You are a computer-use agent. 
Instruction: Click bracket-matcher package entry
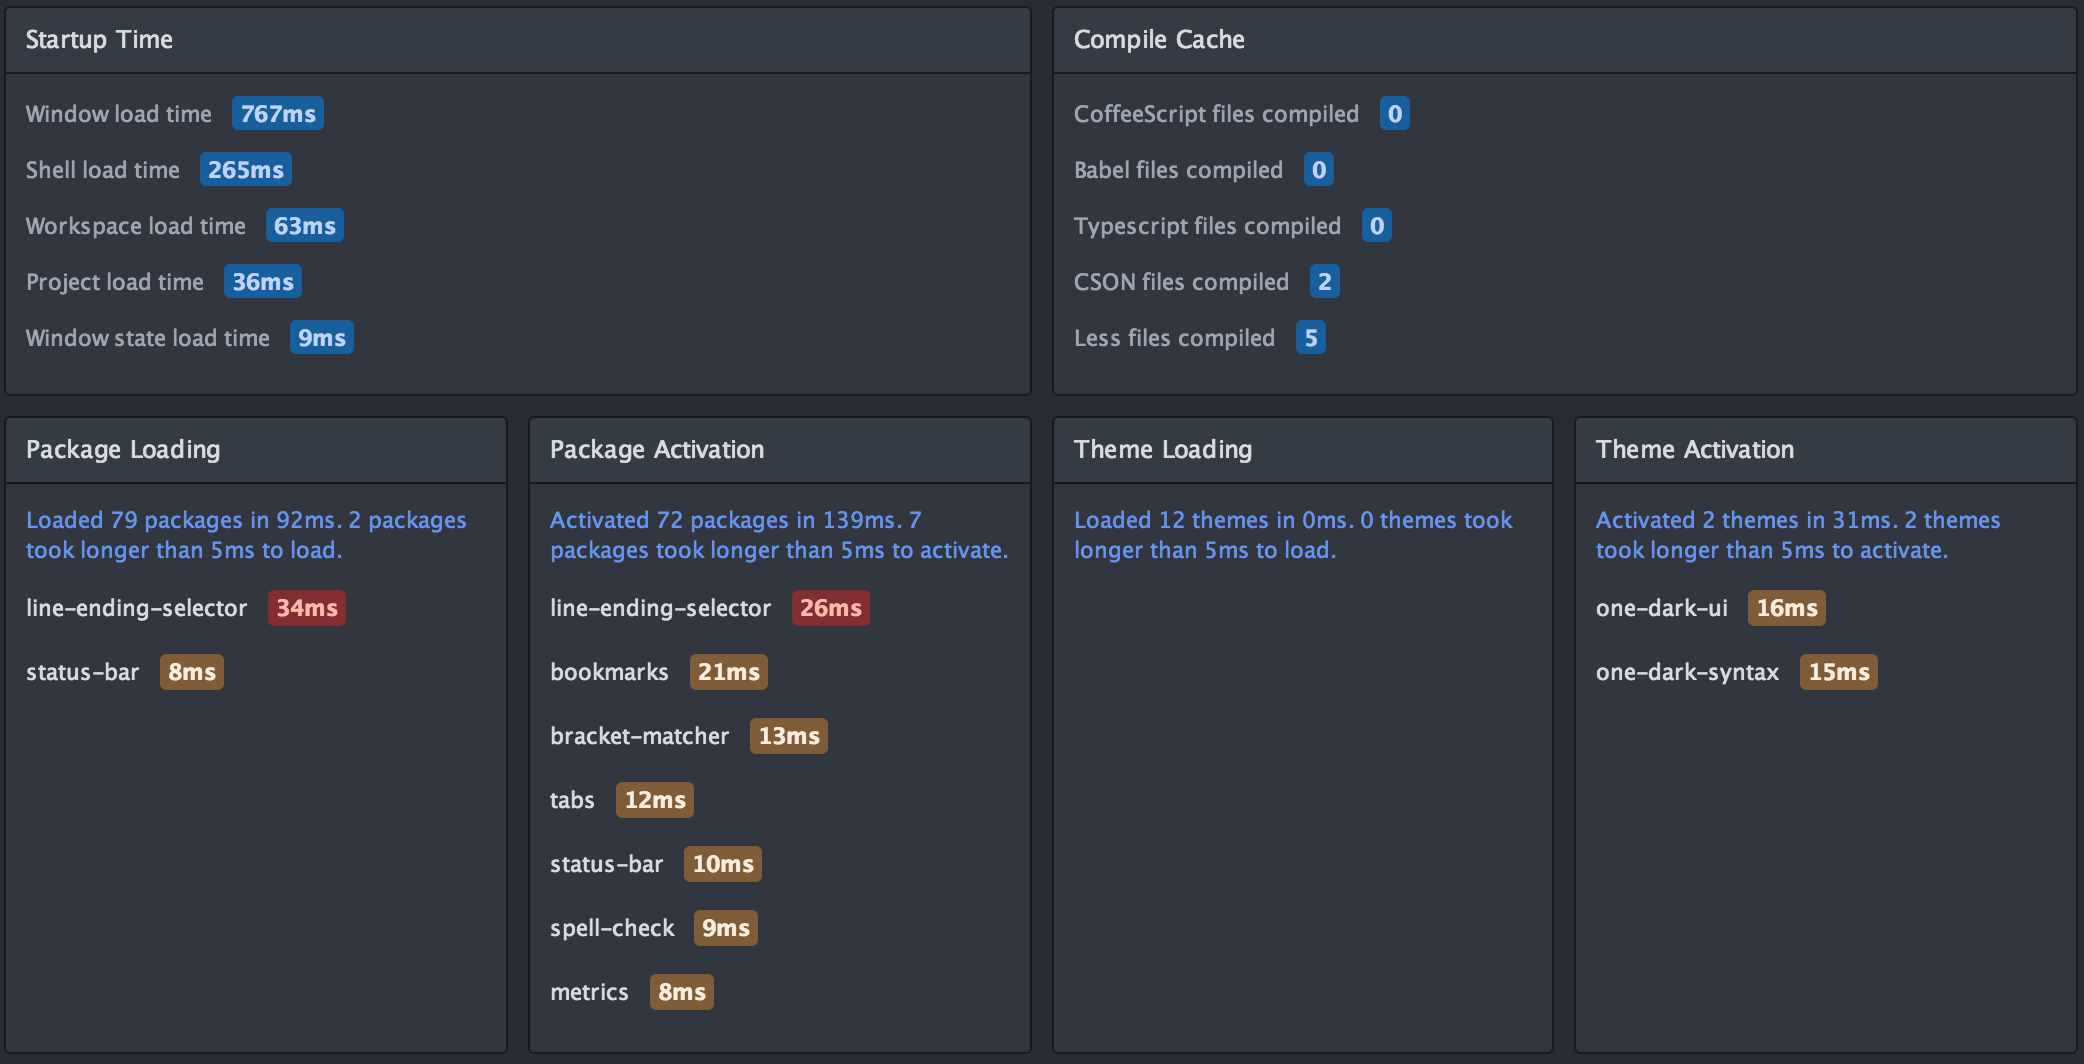pos(639,736)
